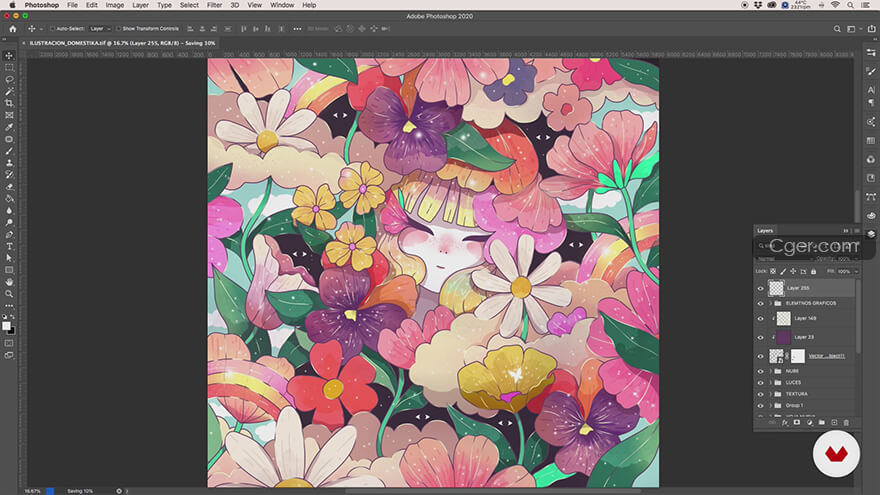Open the Layer menu
This screenshot has height=495, width=880.
click(x=140, y=5)
